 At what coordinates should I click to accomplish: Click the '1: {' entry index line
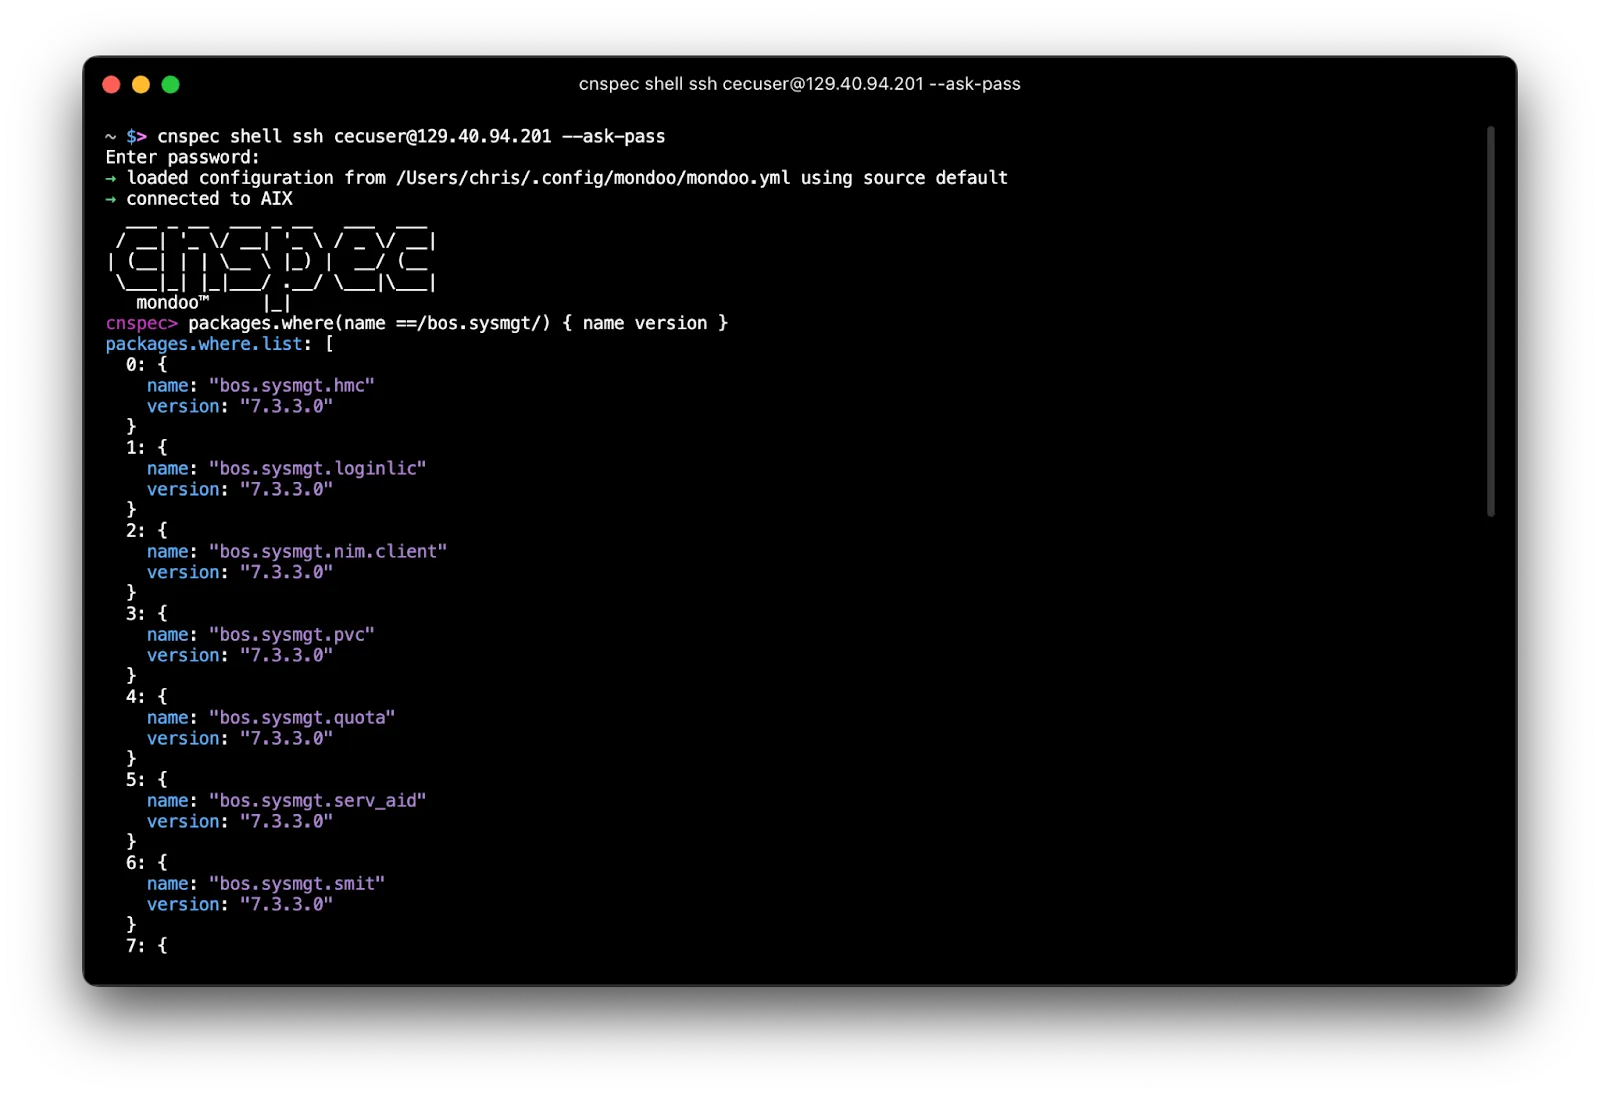click(x=147, y=448)
